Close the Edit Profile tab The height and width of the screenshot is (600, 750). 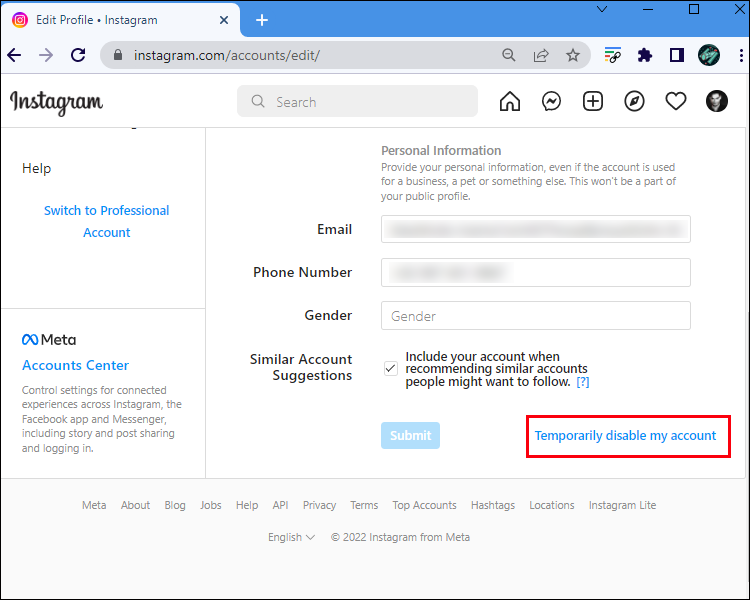[x=223, y=20]
